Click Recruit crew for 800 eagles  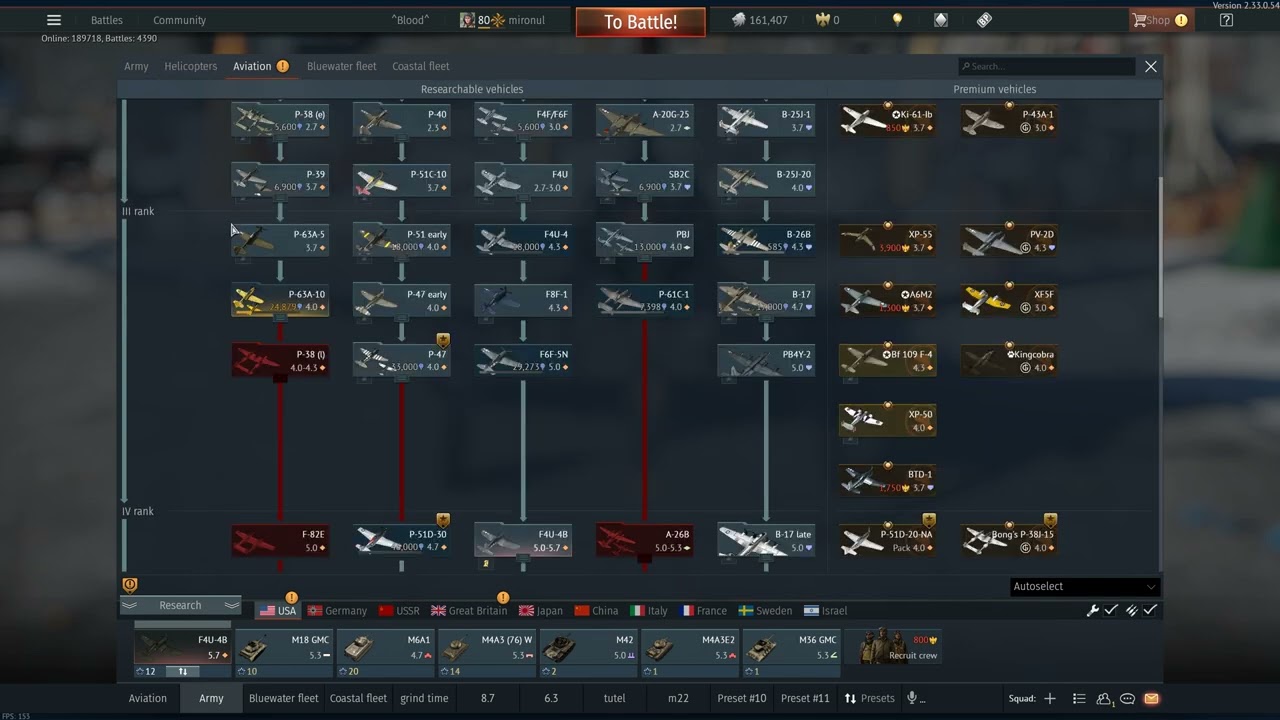click(893, 647)
